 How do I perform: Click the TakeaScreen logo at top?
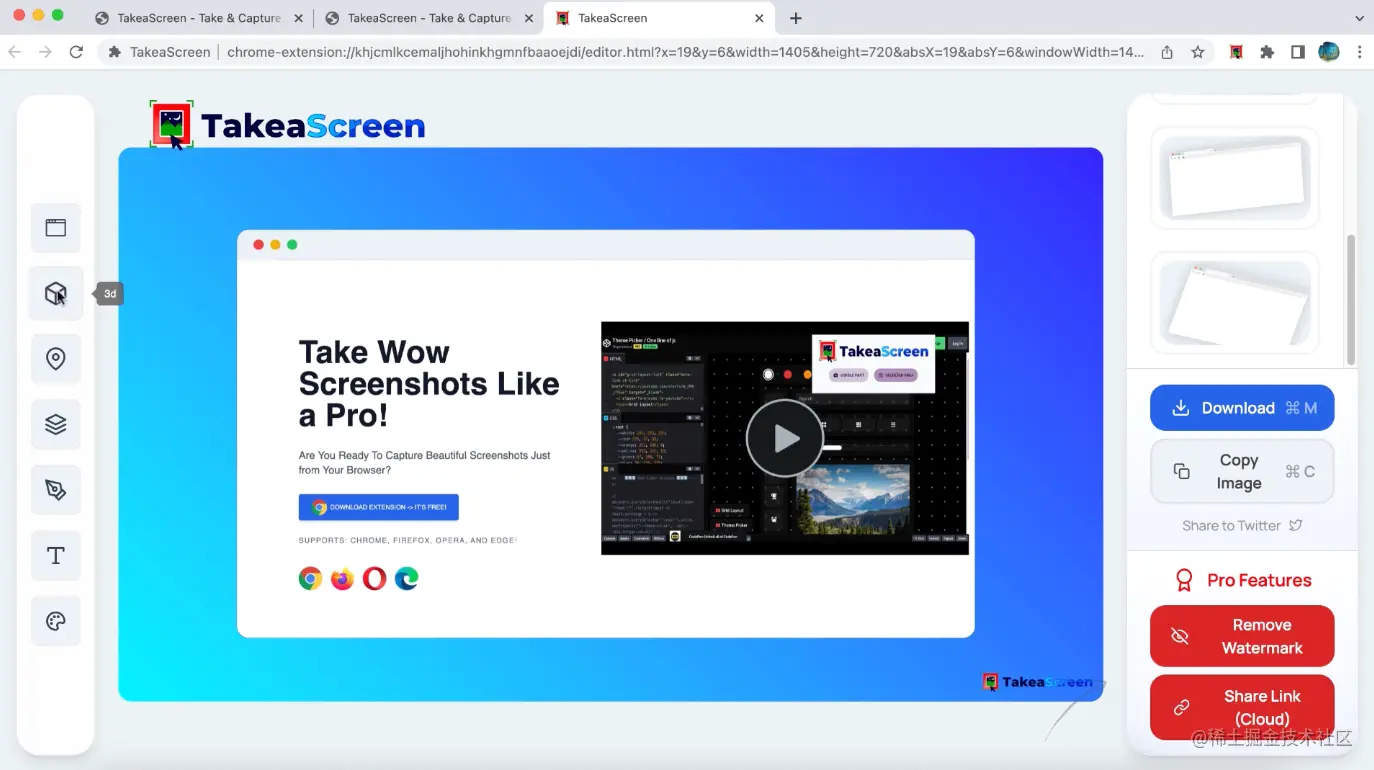289,125
